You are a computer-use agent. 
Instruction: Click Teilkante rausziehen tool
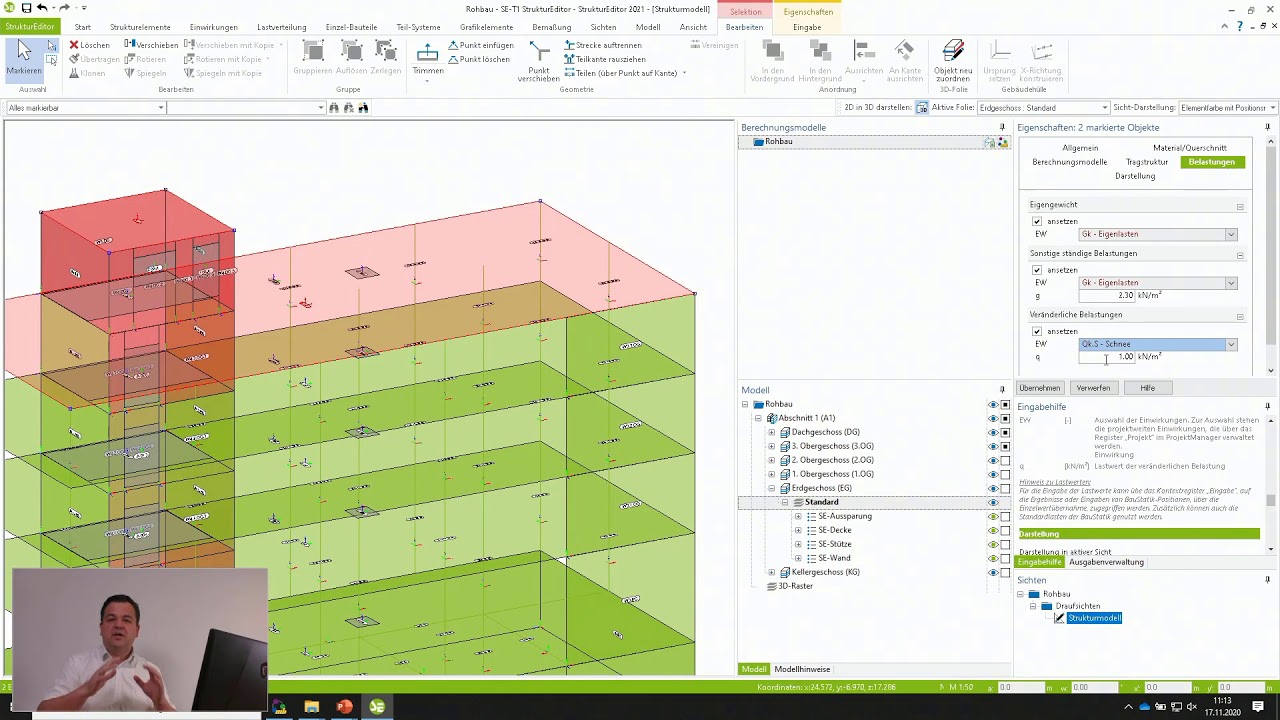(604, 59)
